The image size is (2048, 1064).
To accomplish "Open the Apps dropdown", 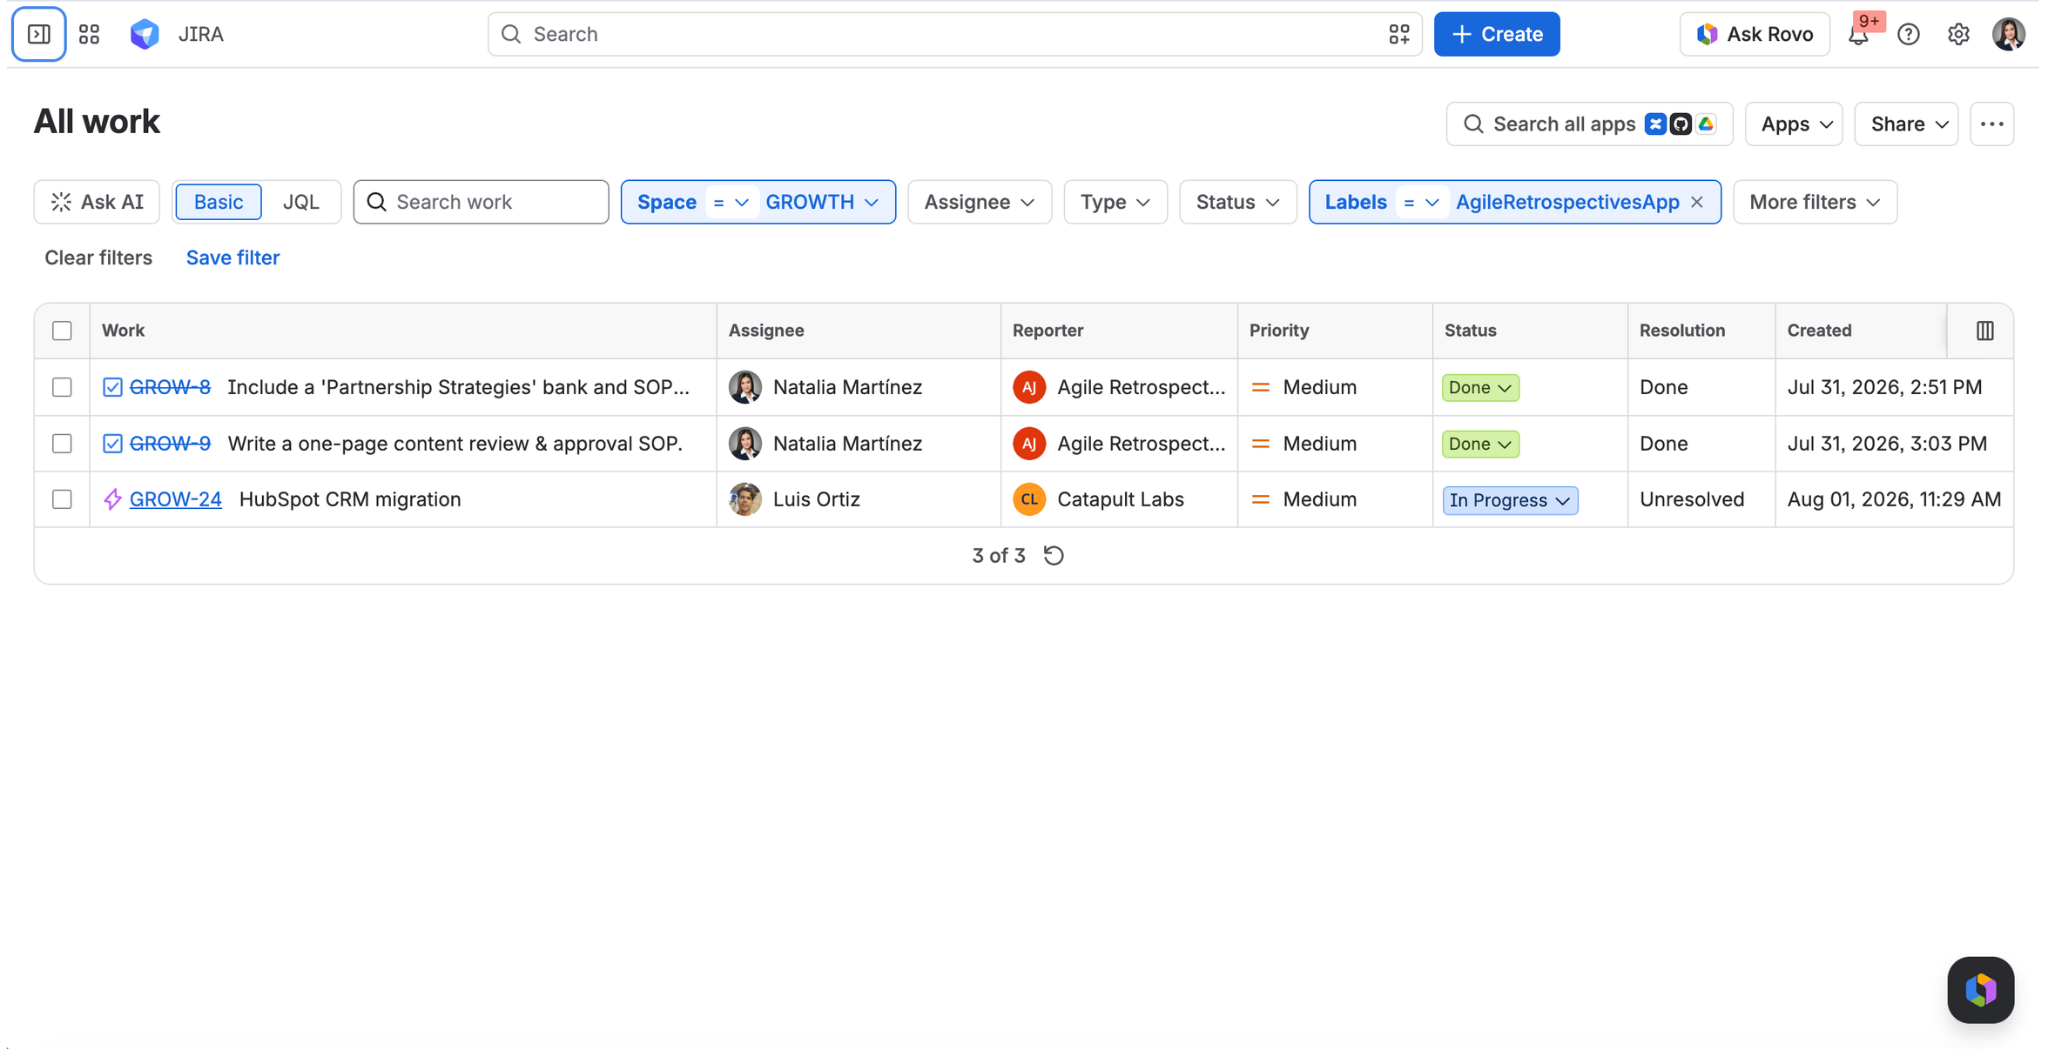I will (x=1794, y=124).
